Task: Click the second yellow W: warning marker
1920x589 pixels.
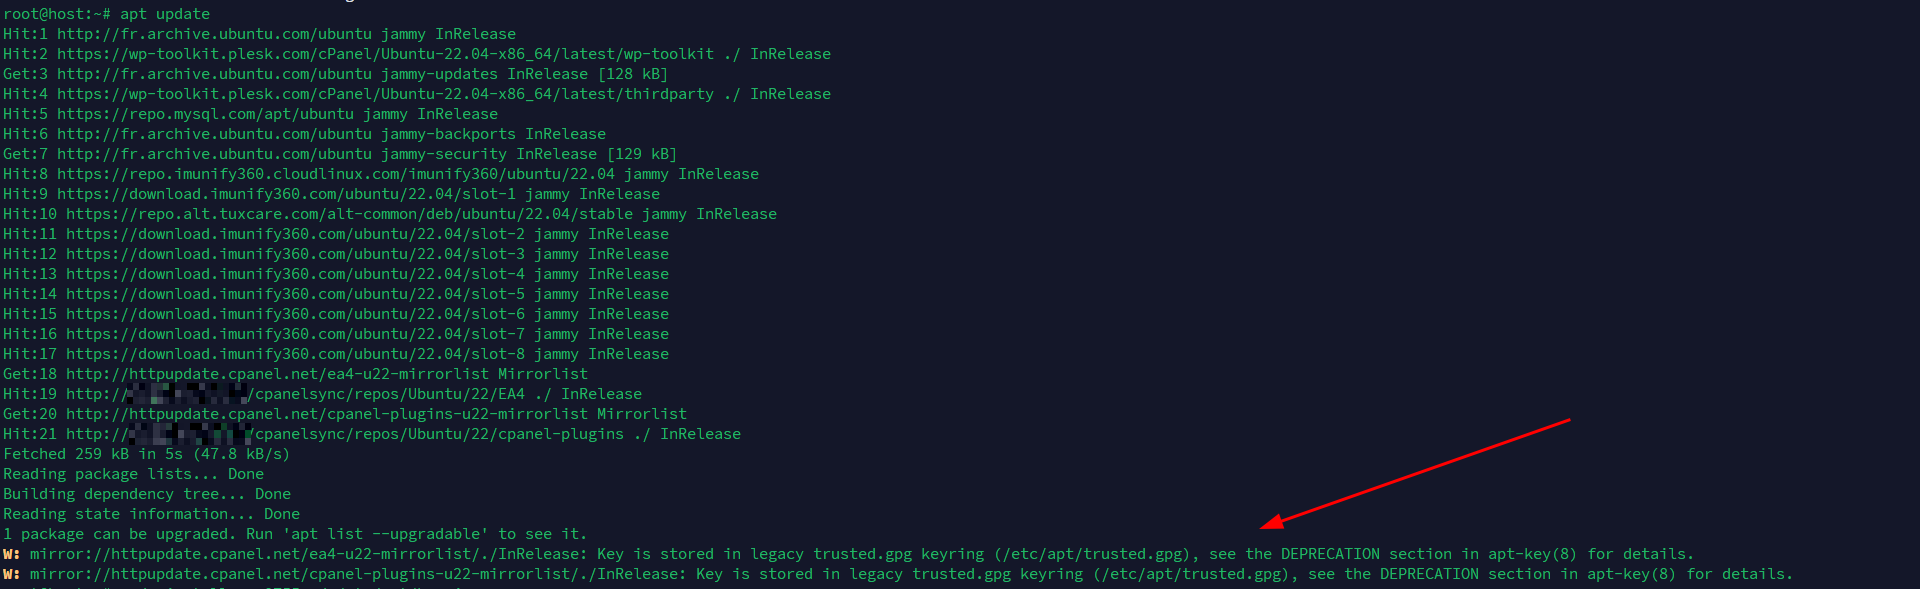Action: [11, 574]
